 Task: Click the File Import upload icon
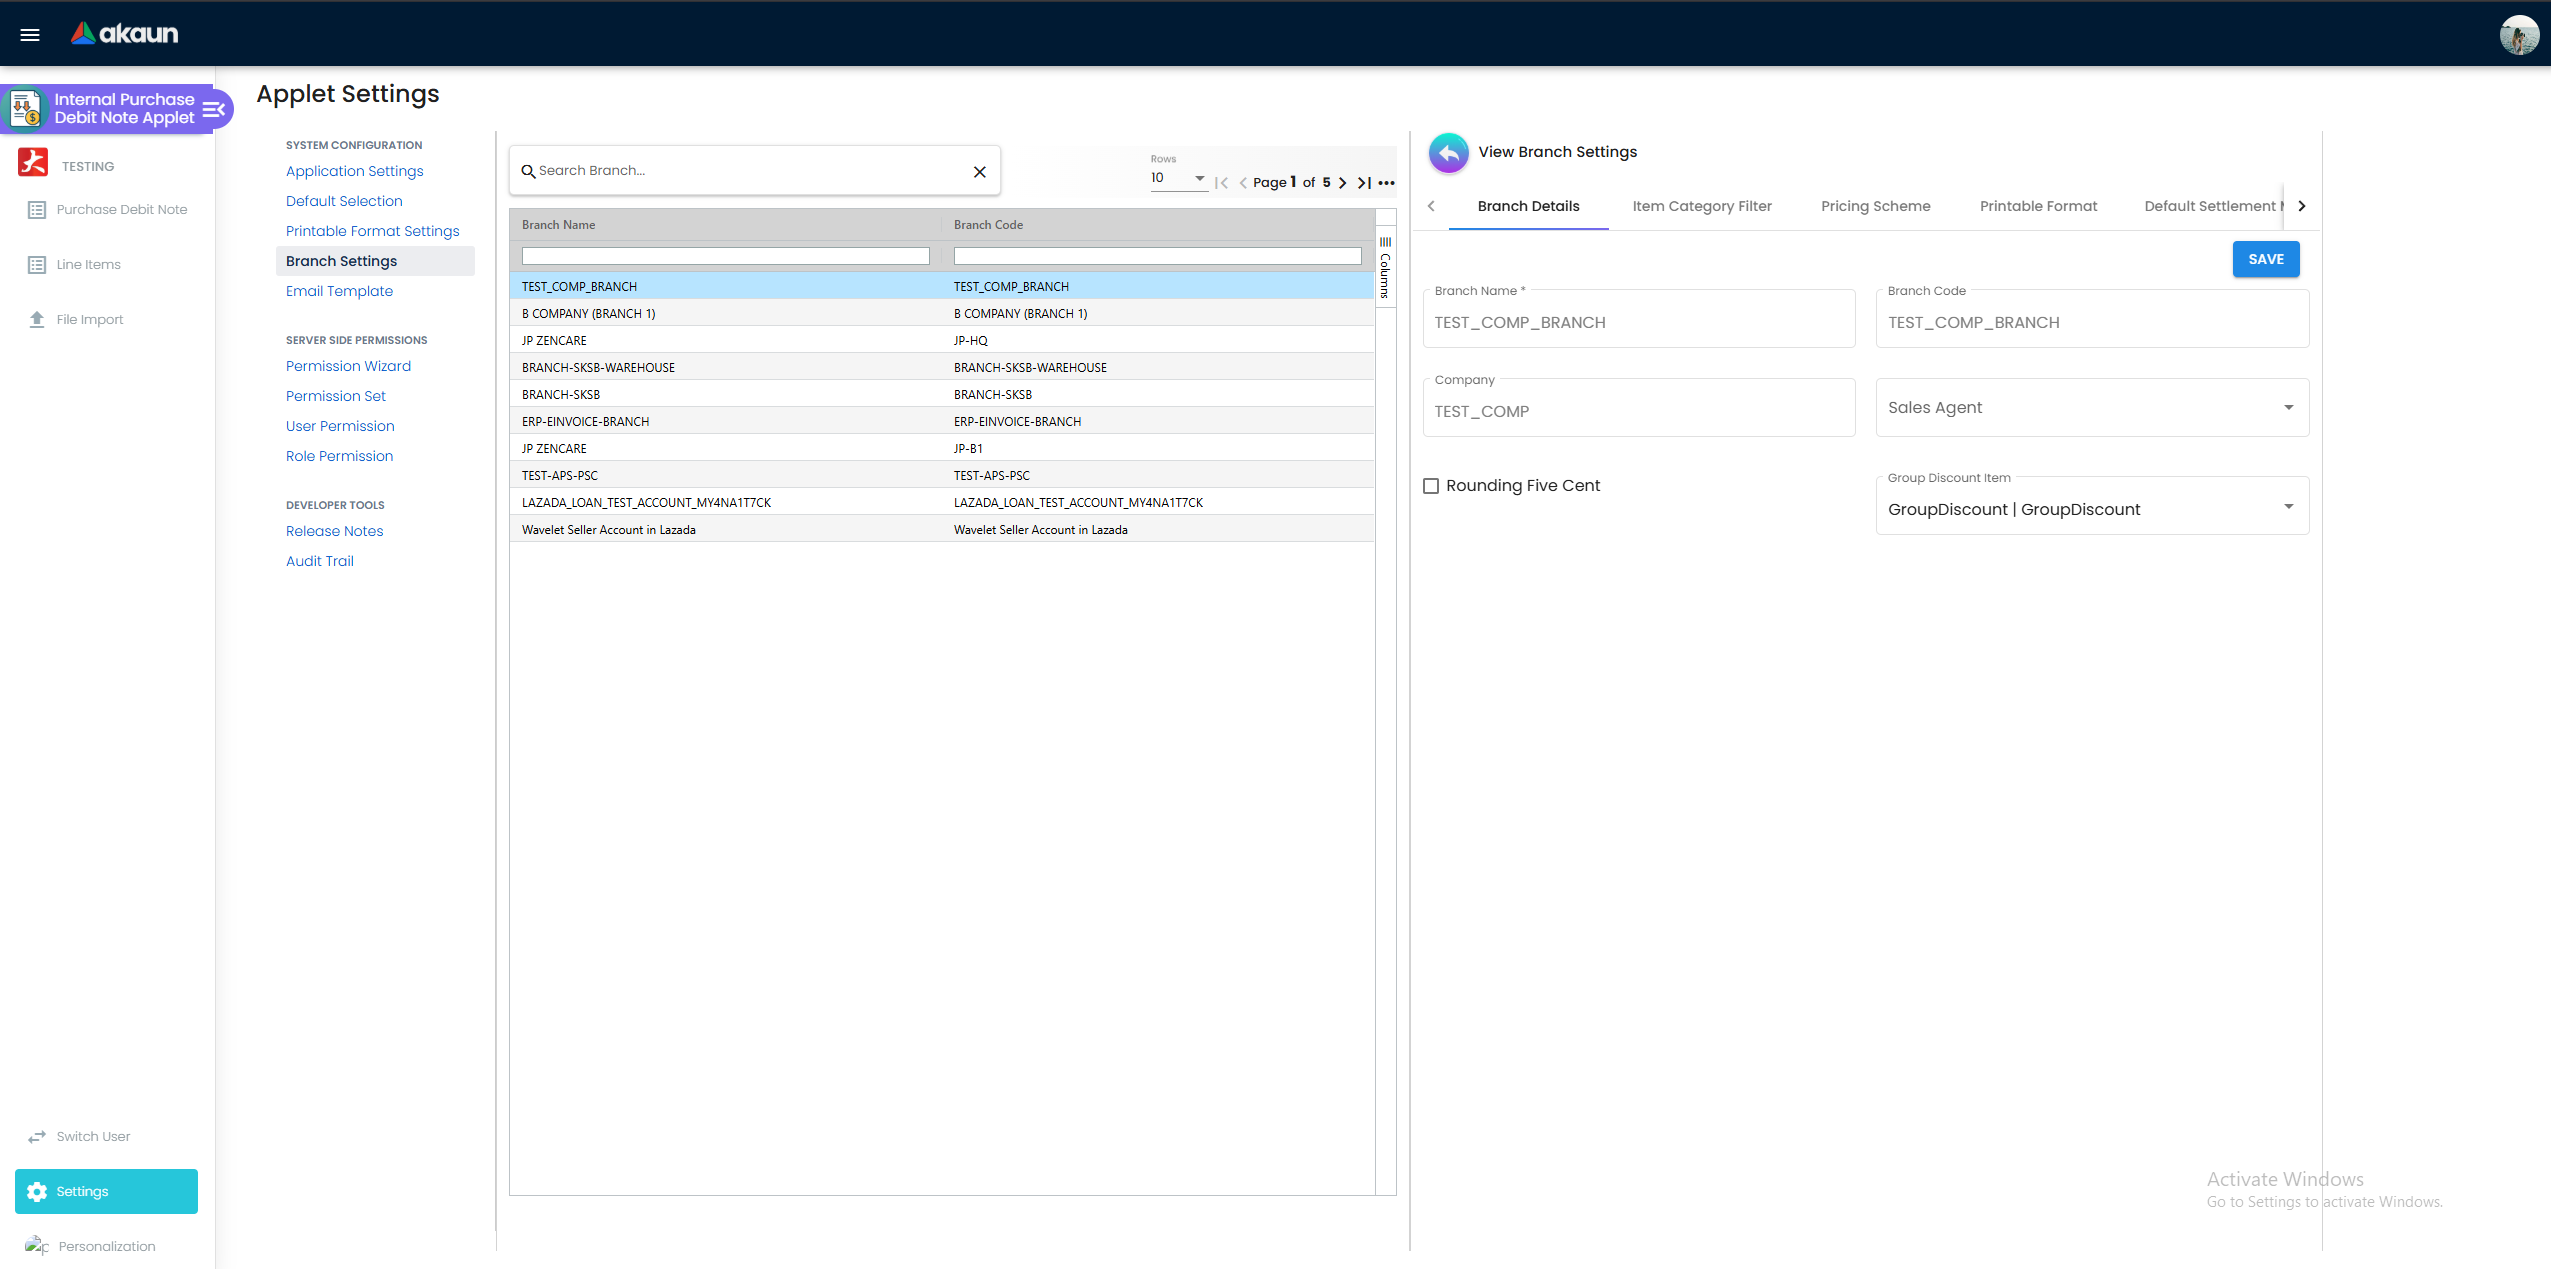point(37,320)
